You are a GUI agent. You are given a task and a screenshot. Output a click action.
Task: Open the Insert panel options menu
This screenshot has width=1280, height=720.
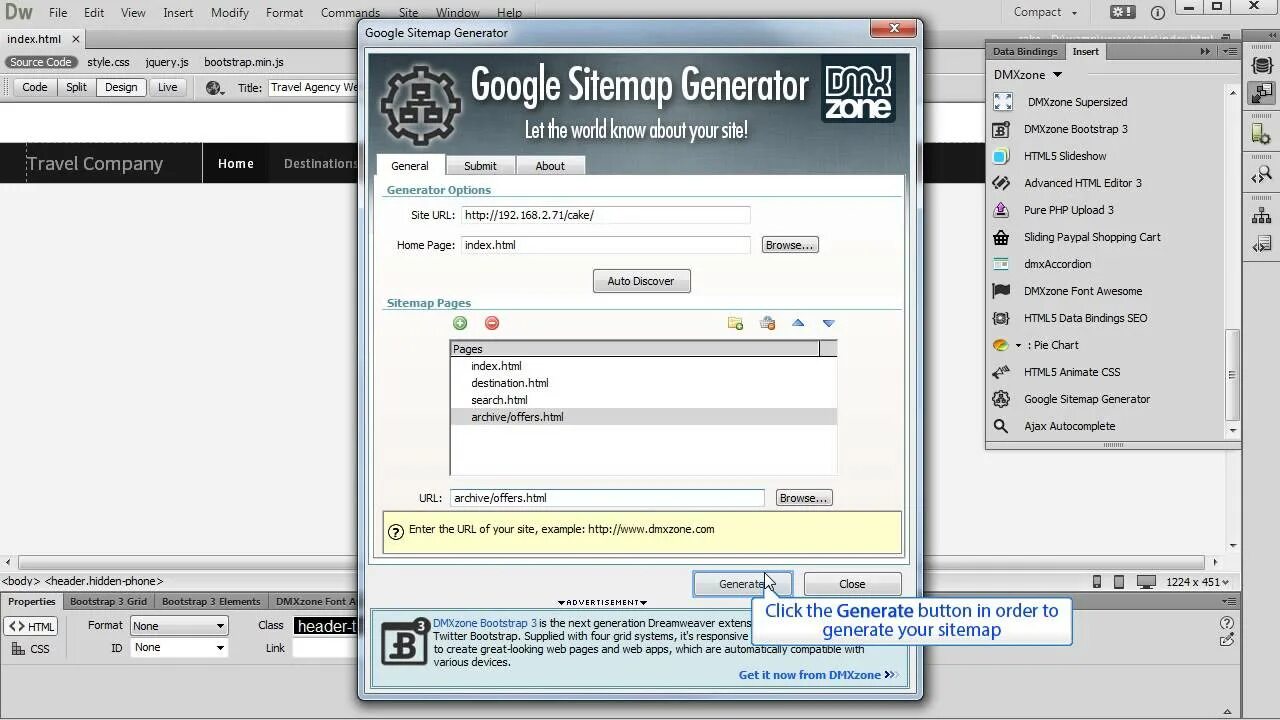click(1231, 51)
